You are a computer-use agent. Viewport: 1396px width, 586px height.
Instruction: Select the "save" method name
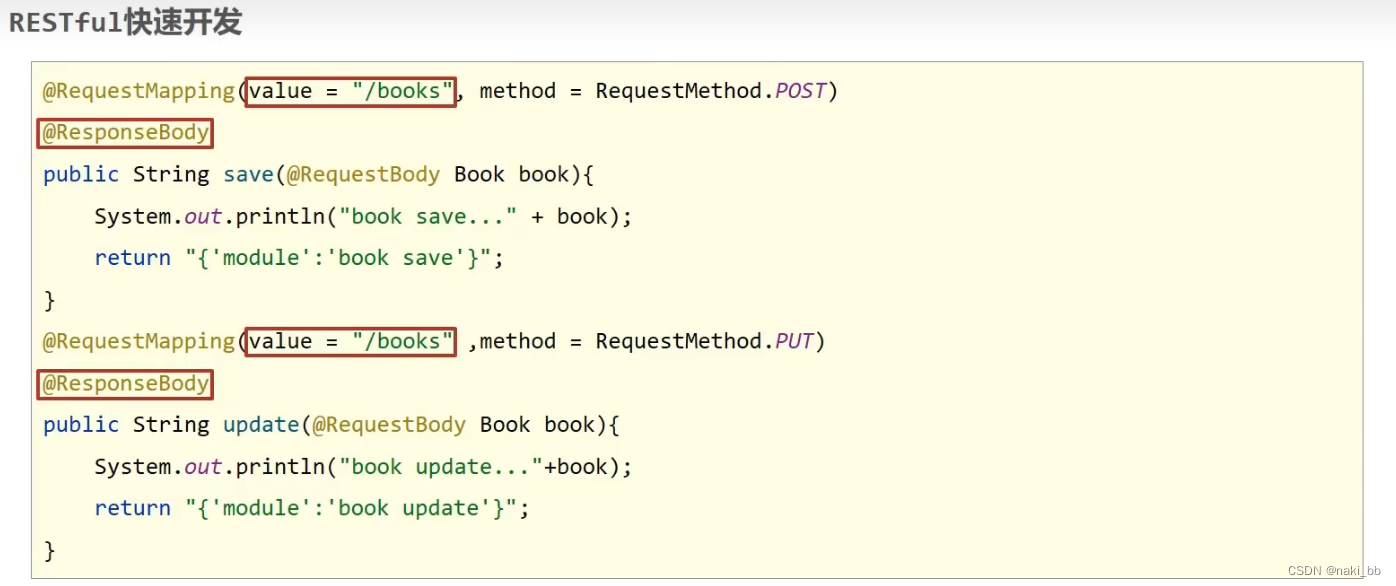click(x=248, y=174)
